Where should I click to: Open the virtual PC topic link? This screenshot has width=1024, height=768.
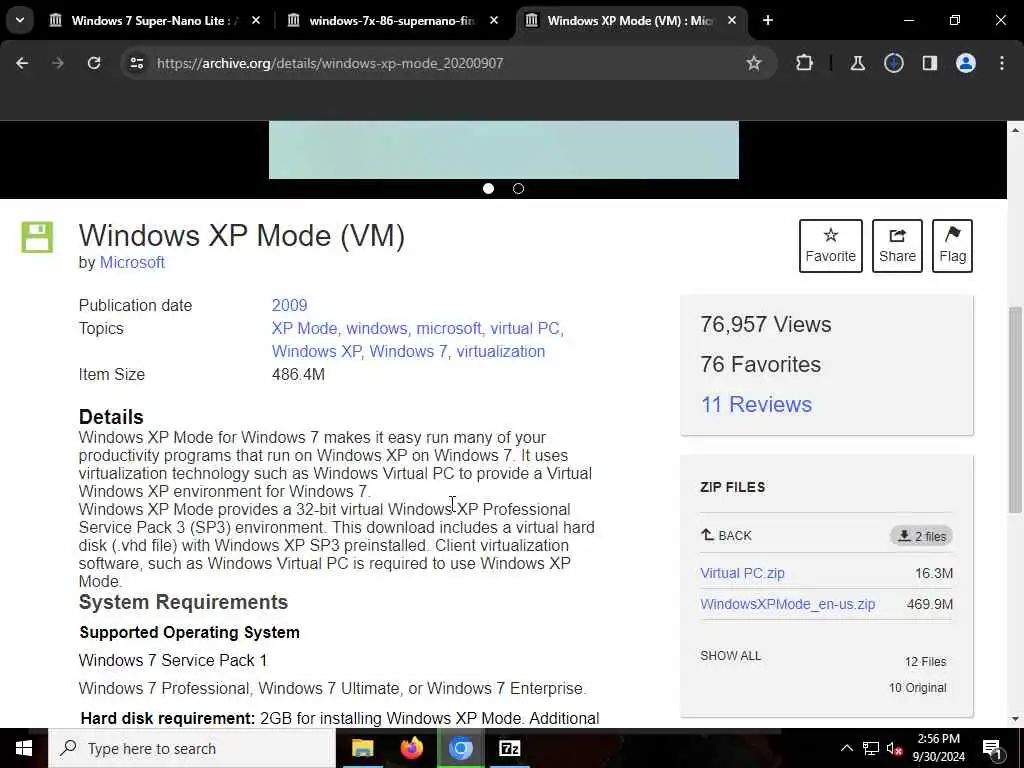tap(525, 328)
